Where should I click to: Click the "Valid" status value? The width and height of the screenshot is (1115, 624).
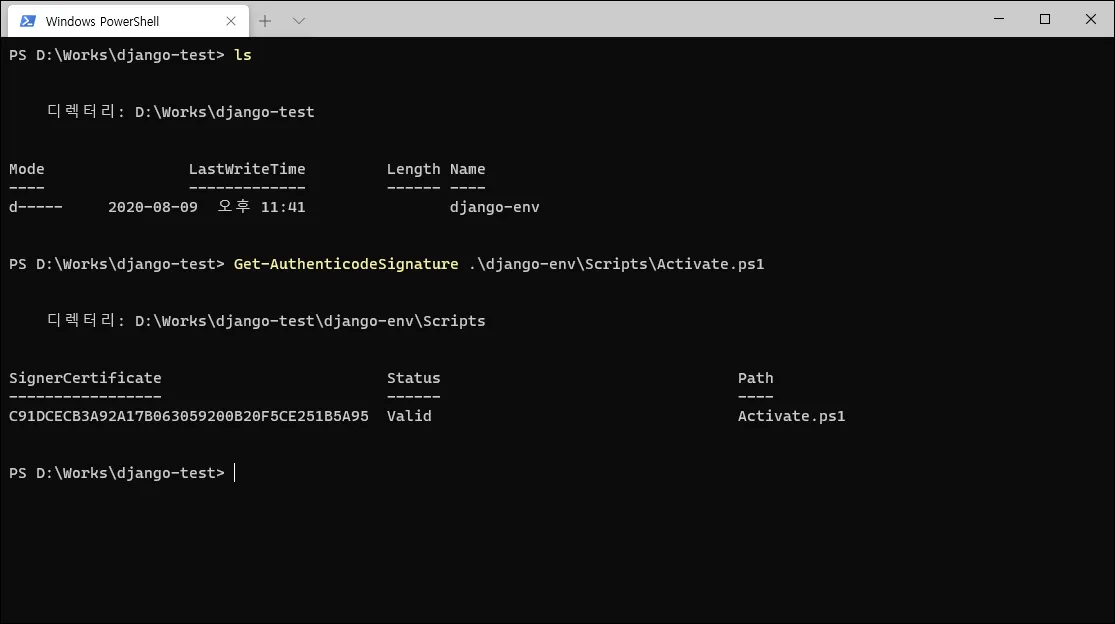pos(409,416)
